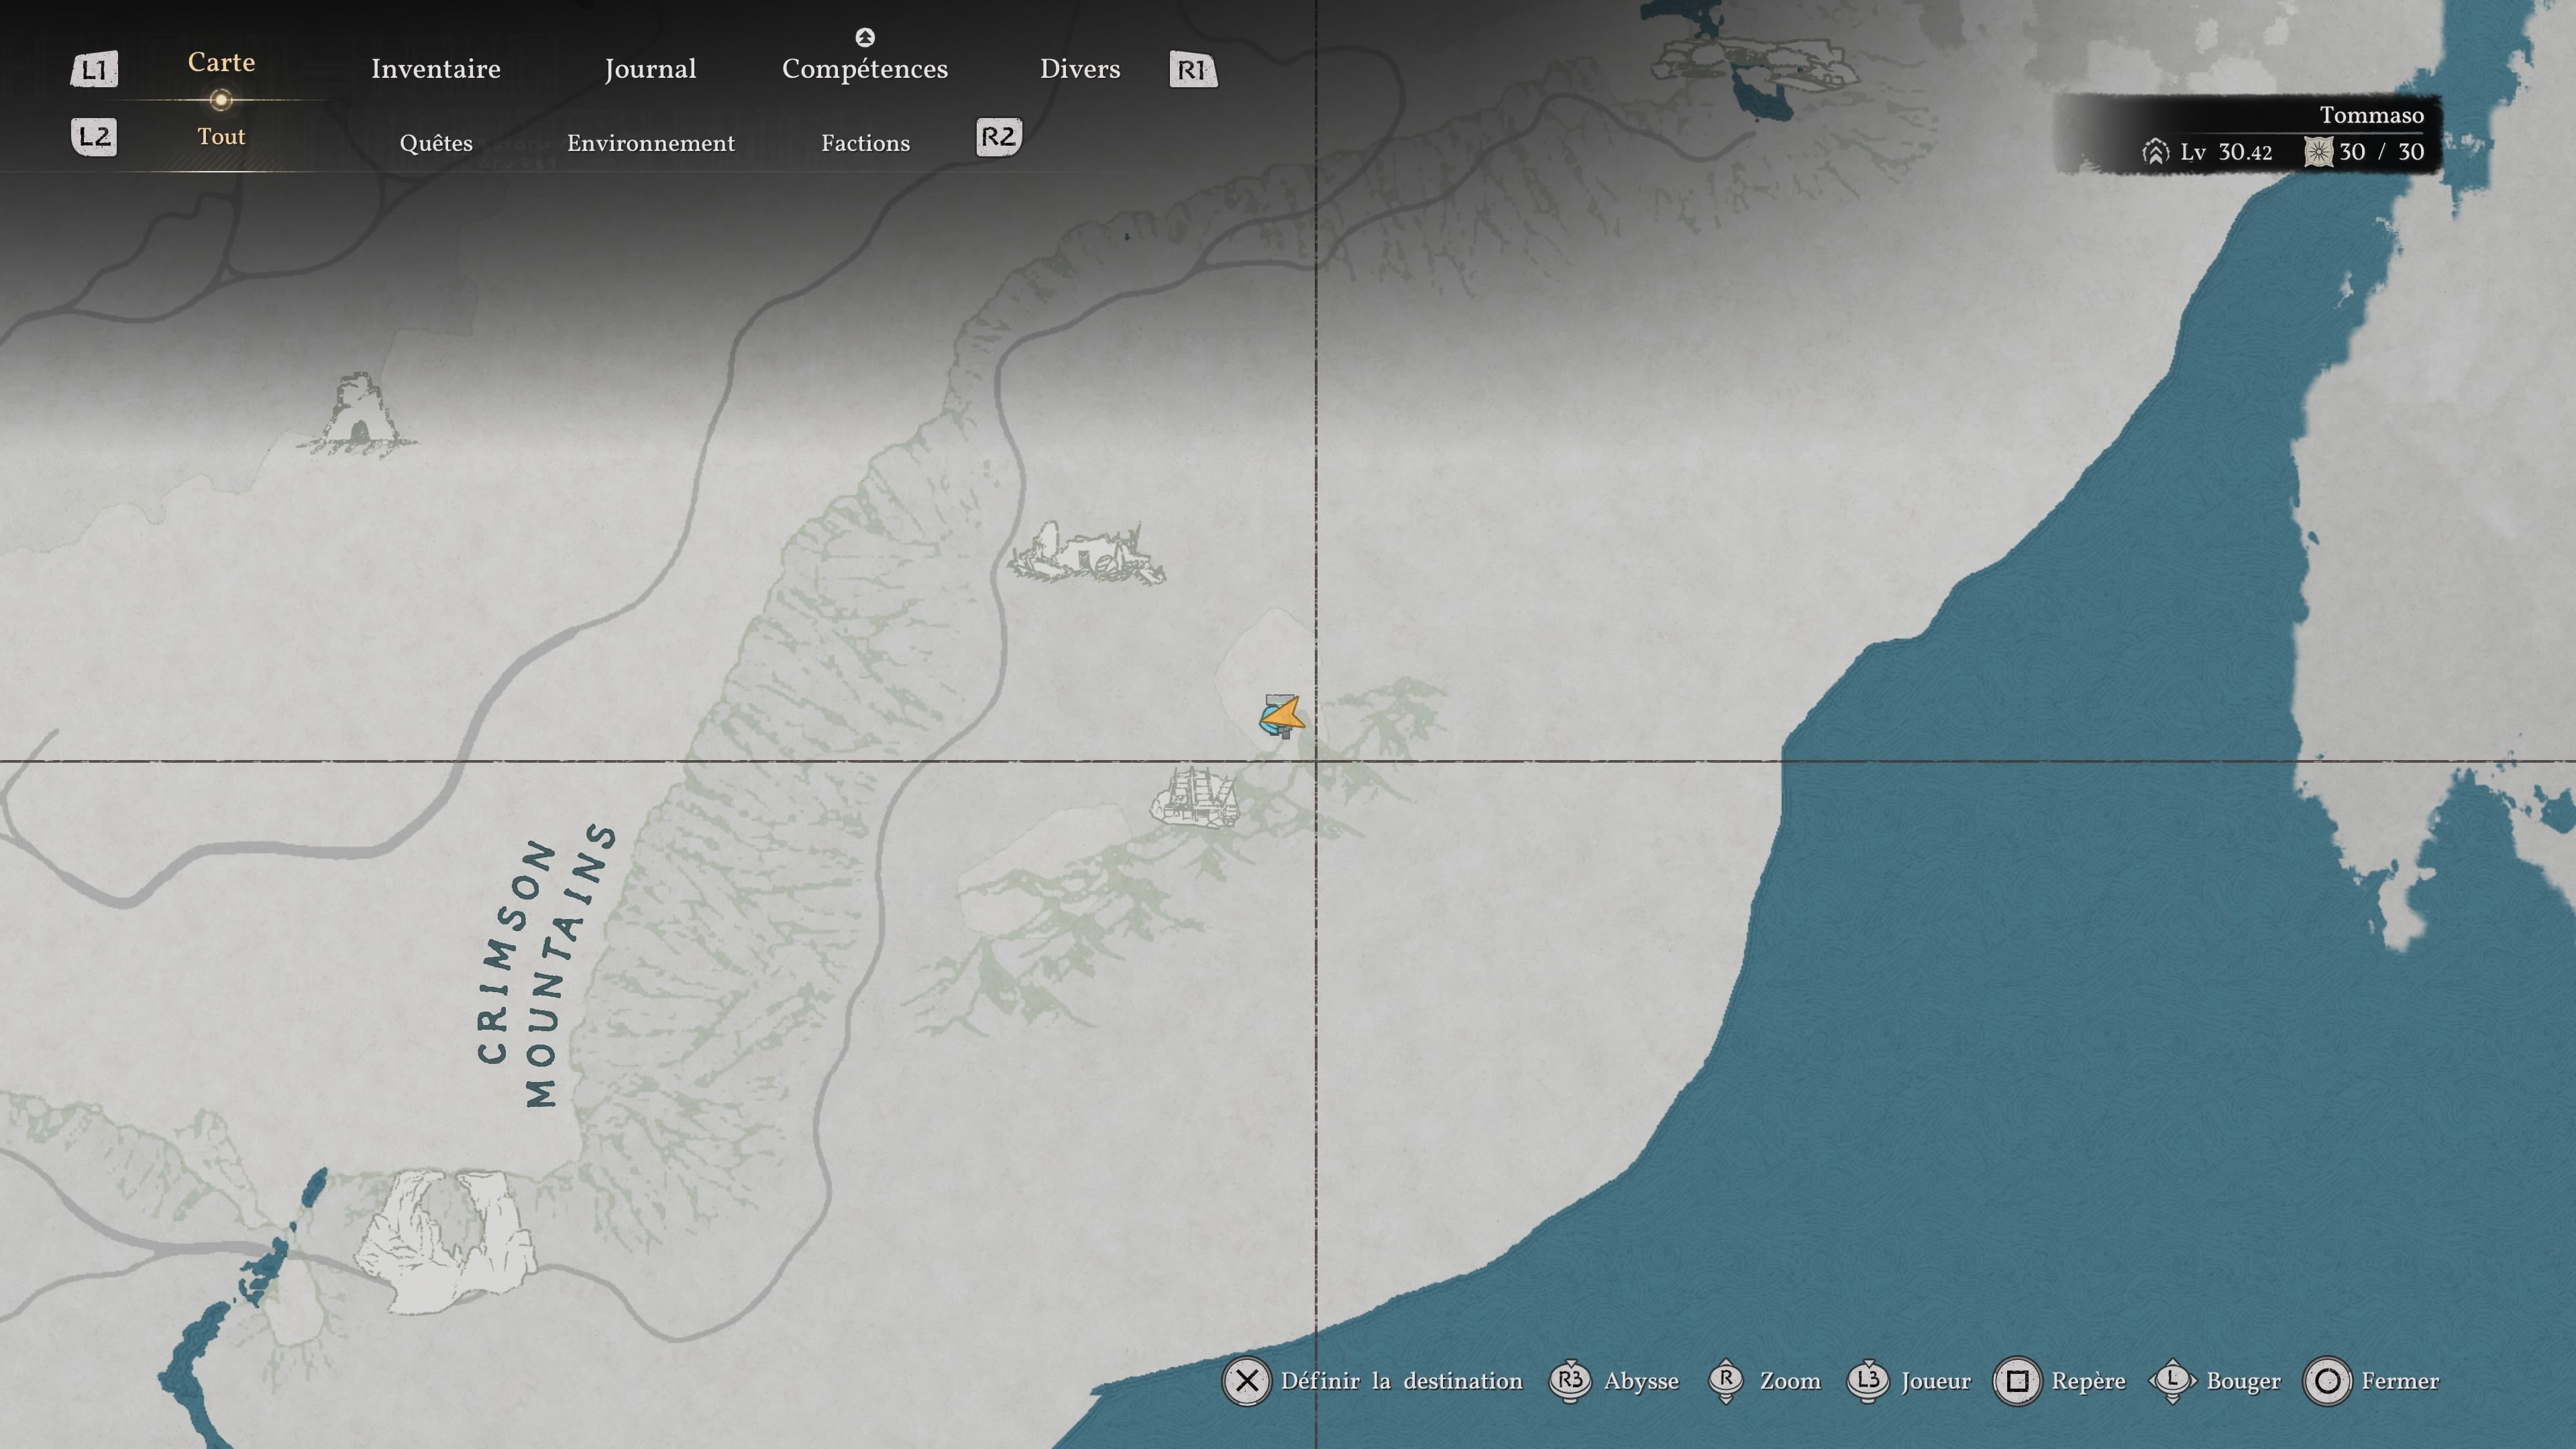
Task: Click the notification marker above Compétences
Action: click(x=865, y=37)
